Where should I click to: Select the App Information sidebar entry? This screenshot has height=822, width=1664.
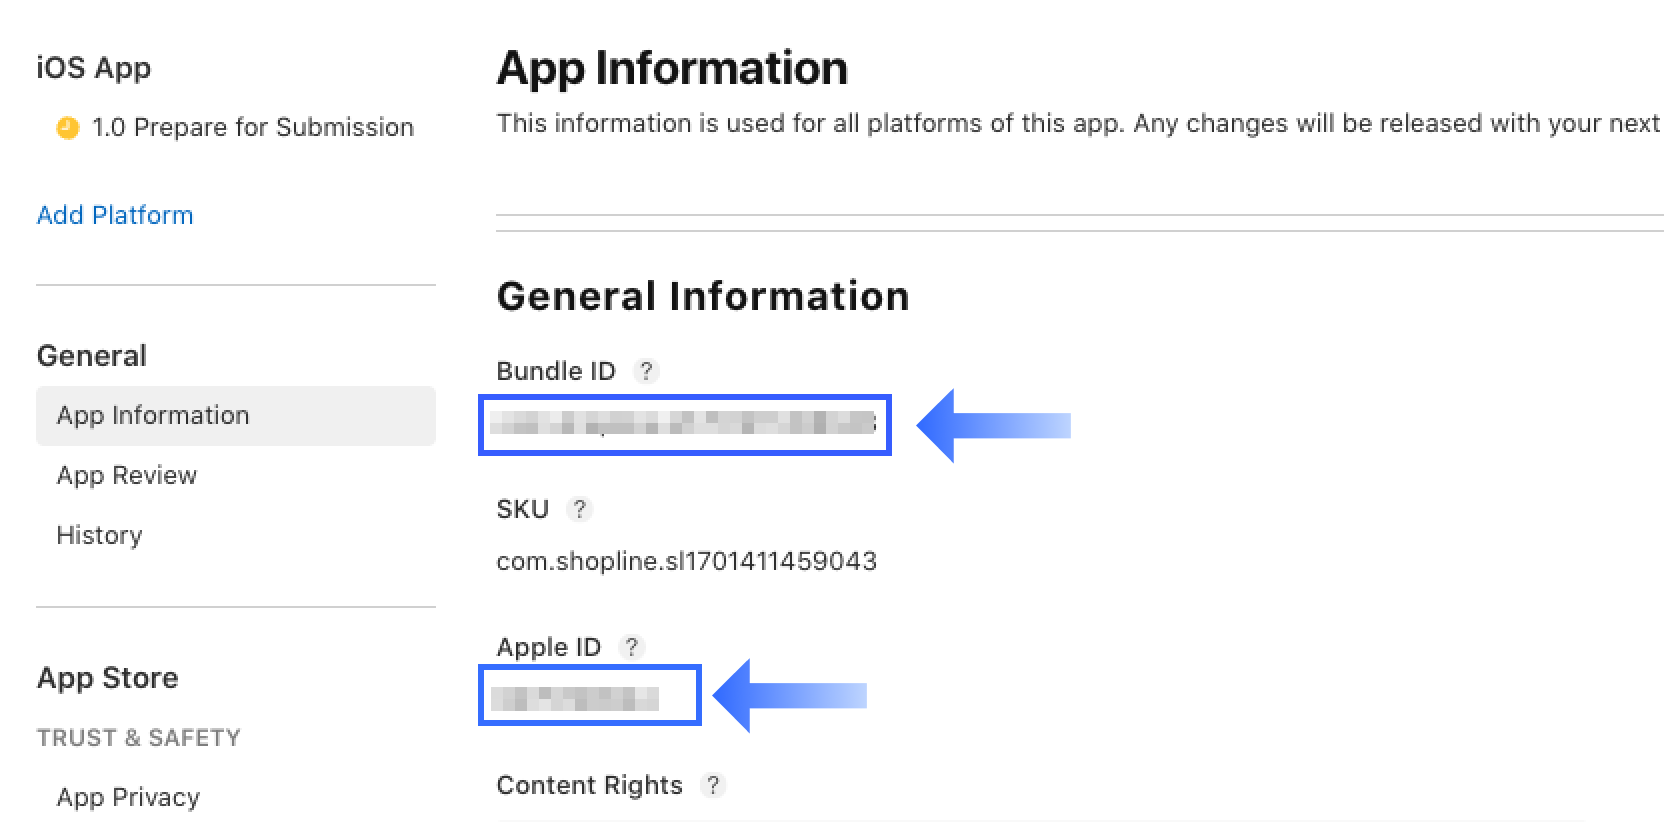click(152, 415)
